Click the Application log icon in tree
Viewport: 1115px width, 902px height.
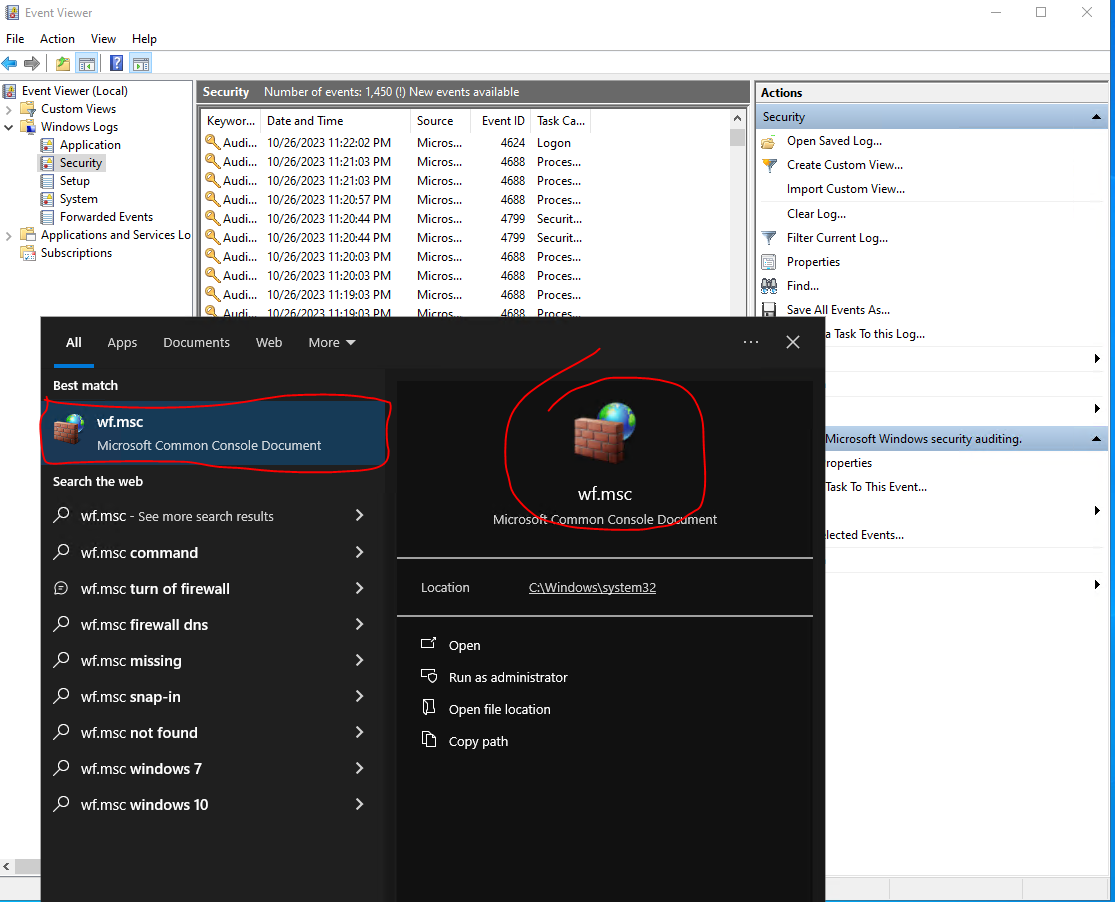(x=48, y=145)
